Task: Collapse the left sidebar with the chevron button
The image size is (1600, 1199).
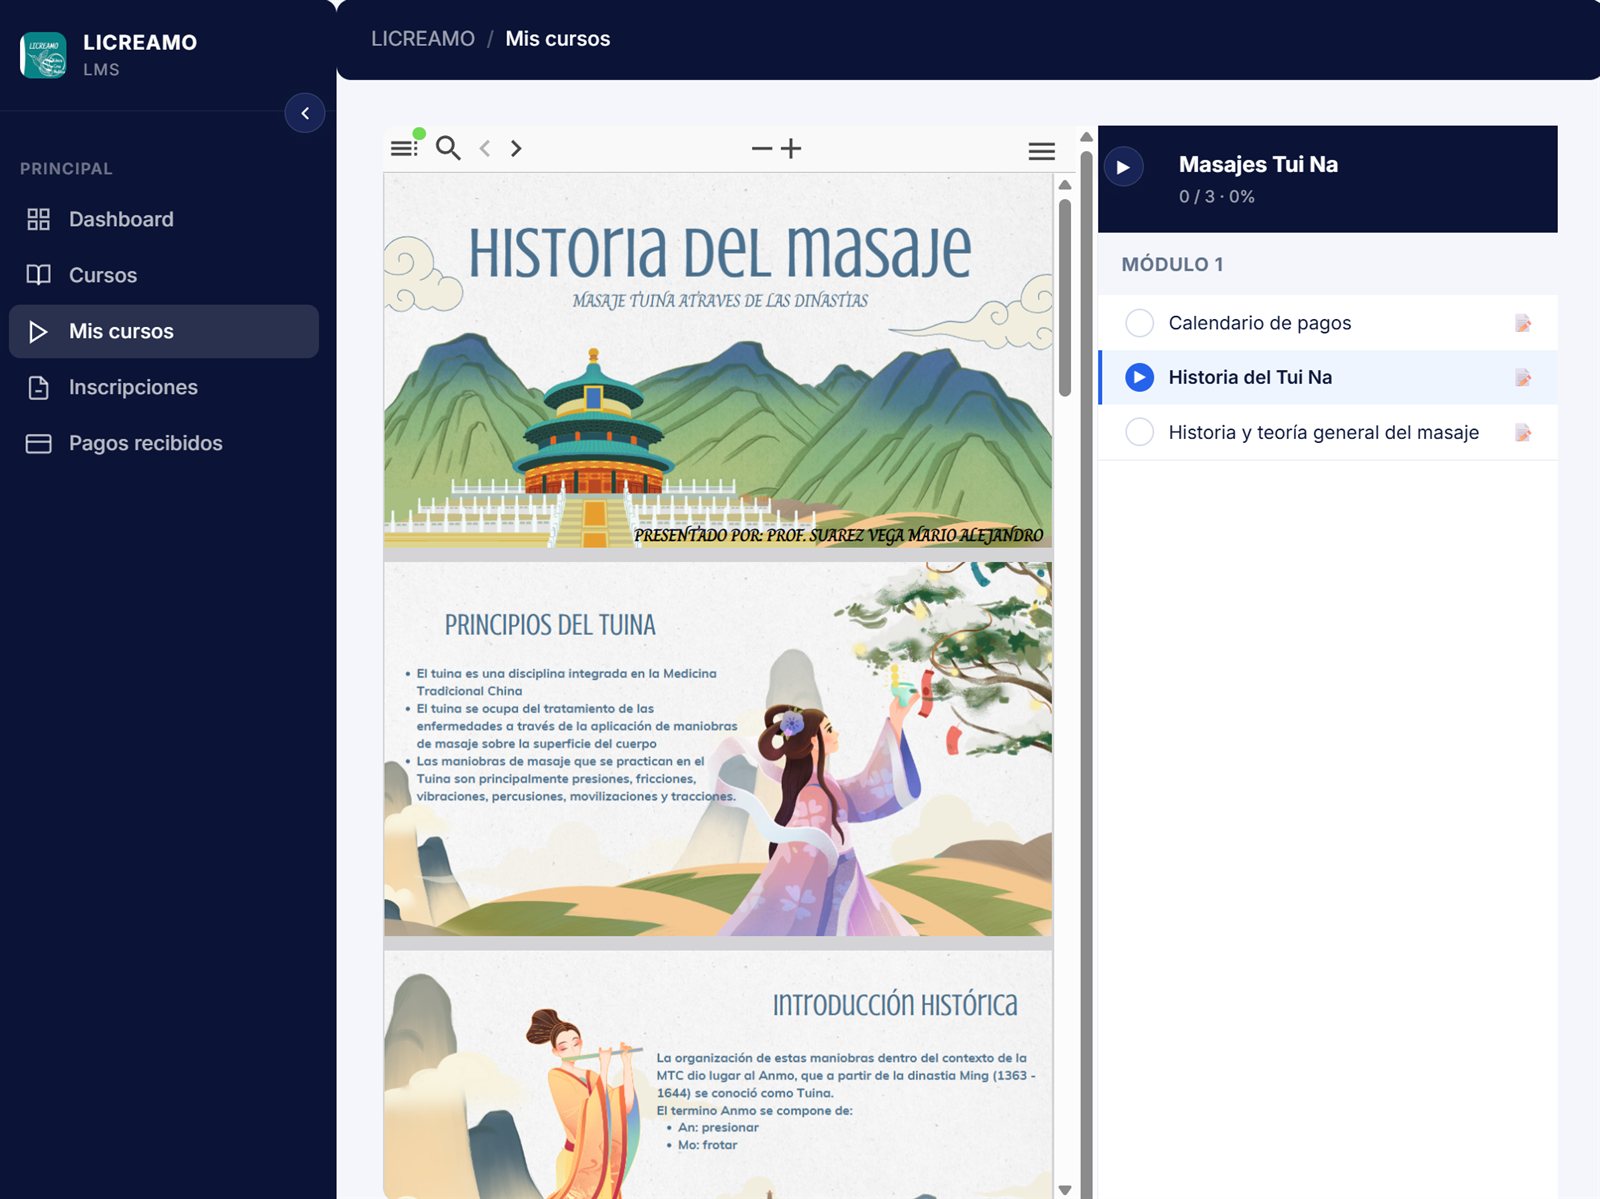Action: 305,113
